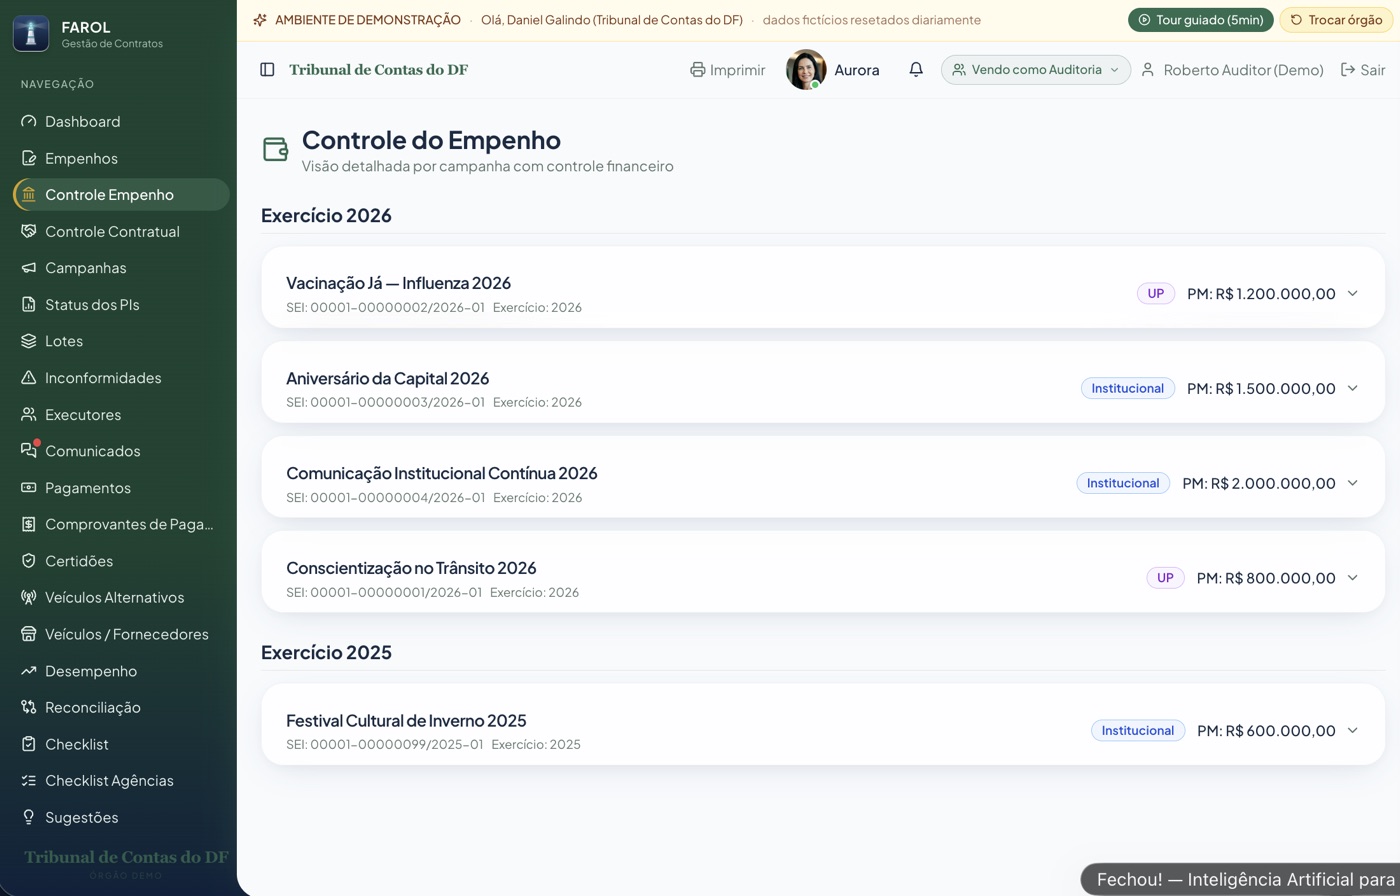Image resolution: width=1400 pixels, height=896 pixels.
Task: Click the Executores people icon
Action: coord(29,415)
